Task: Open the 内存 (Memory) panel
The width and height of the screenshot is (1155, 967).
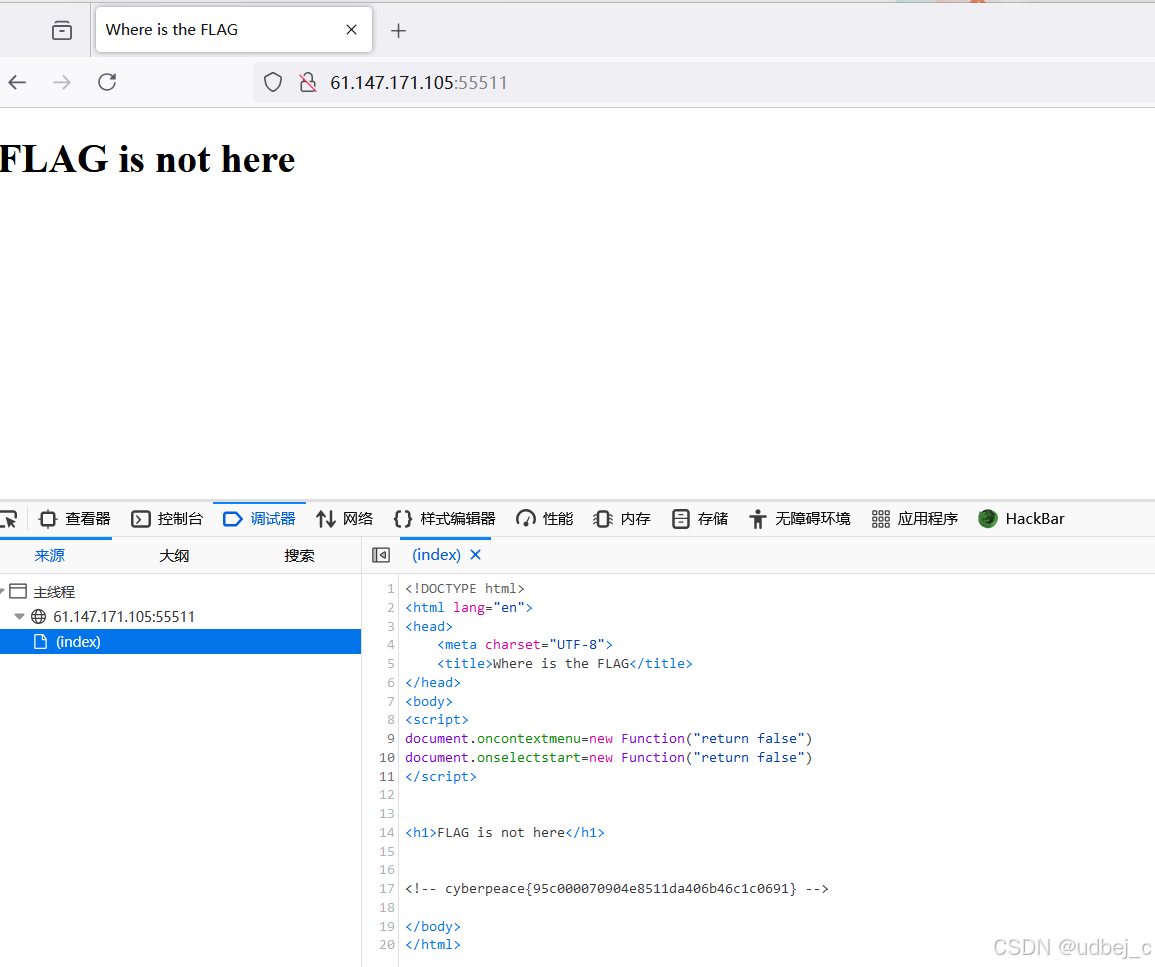Action: tap(622, 518)
